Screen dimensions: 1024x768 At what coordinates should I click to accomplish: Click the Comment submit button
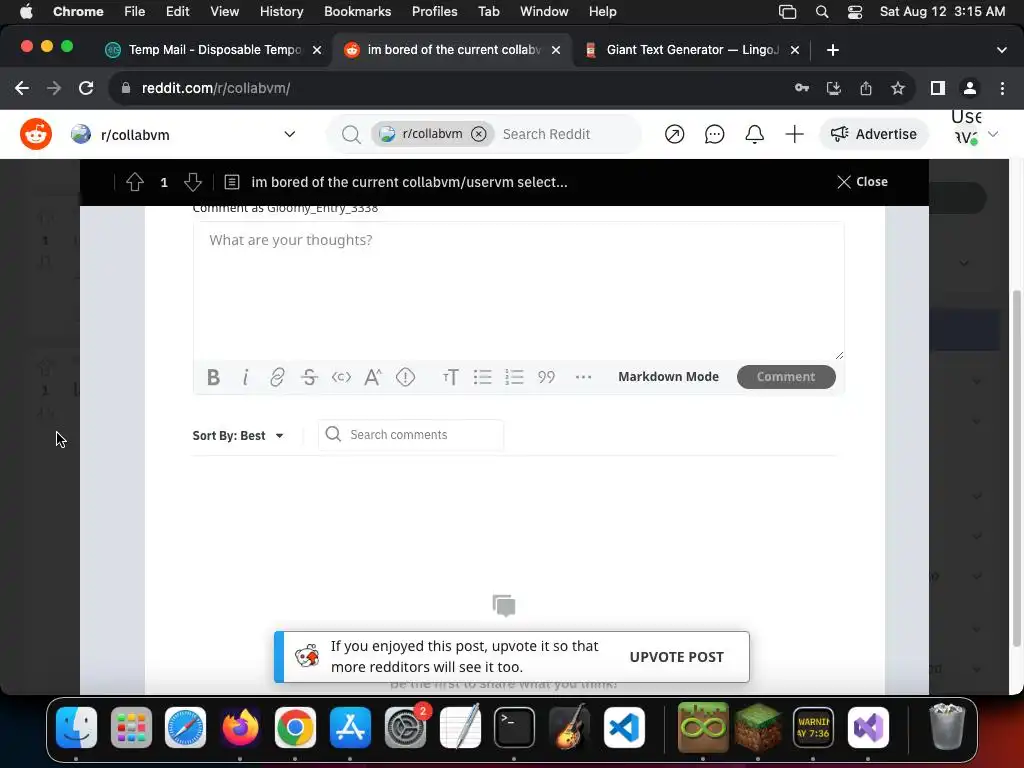786,377
